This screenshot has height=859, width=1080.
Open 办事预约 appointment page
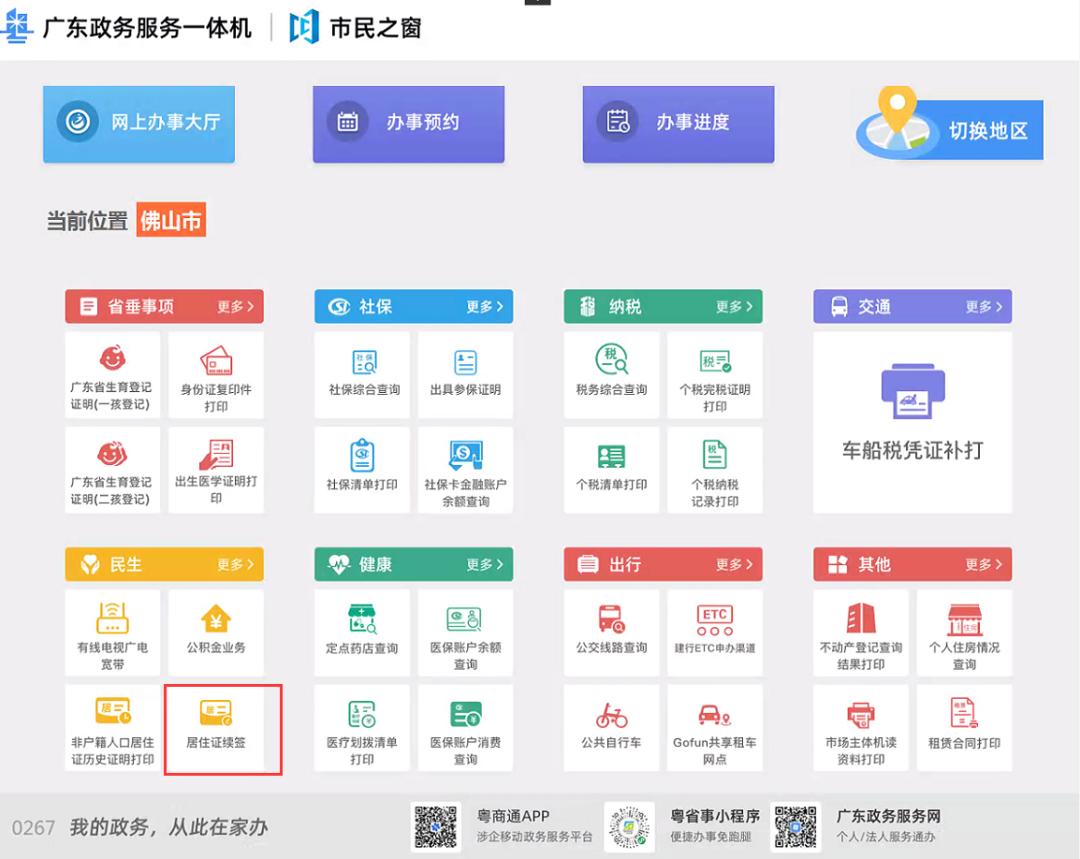point(408,124)
